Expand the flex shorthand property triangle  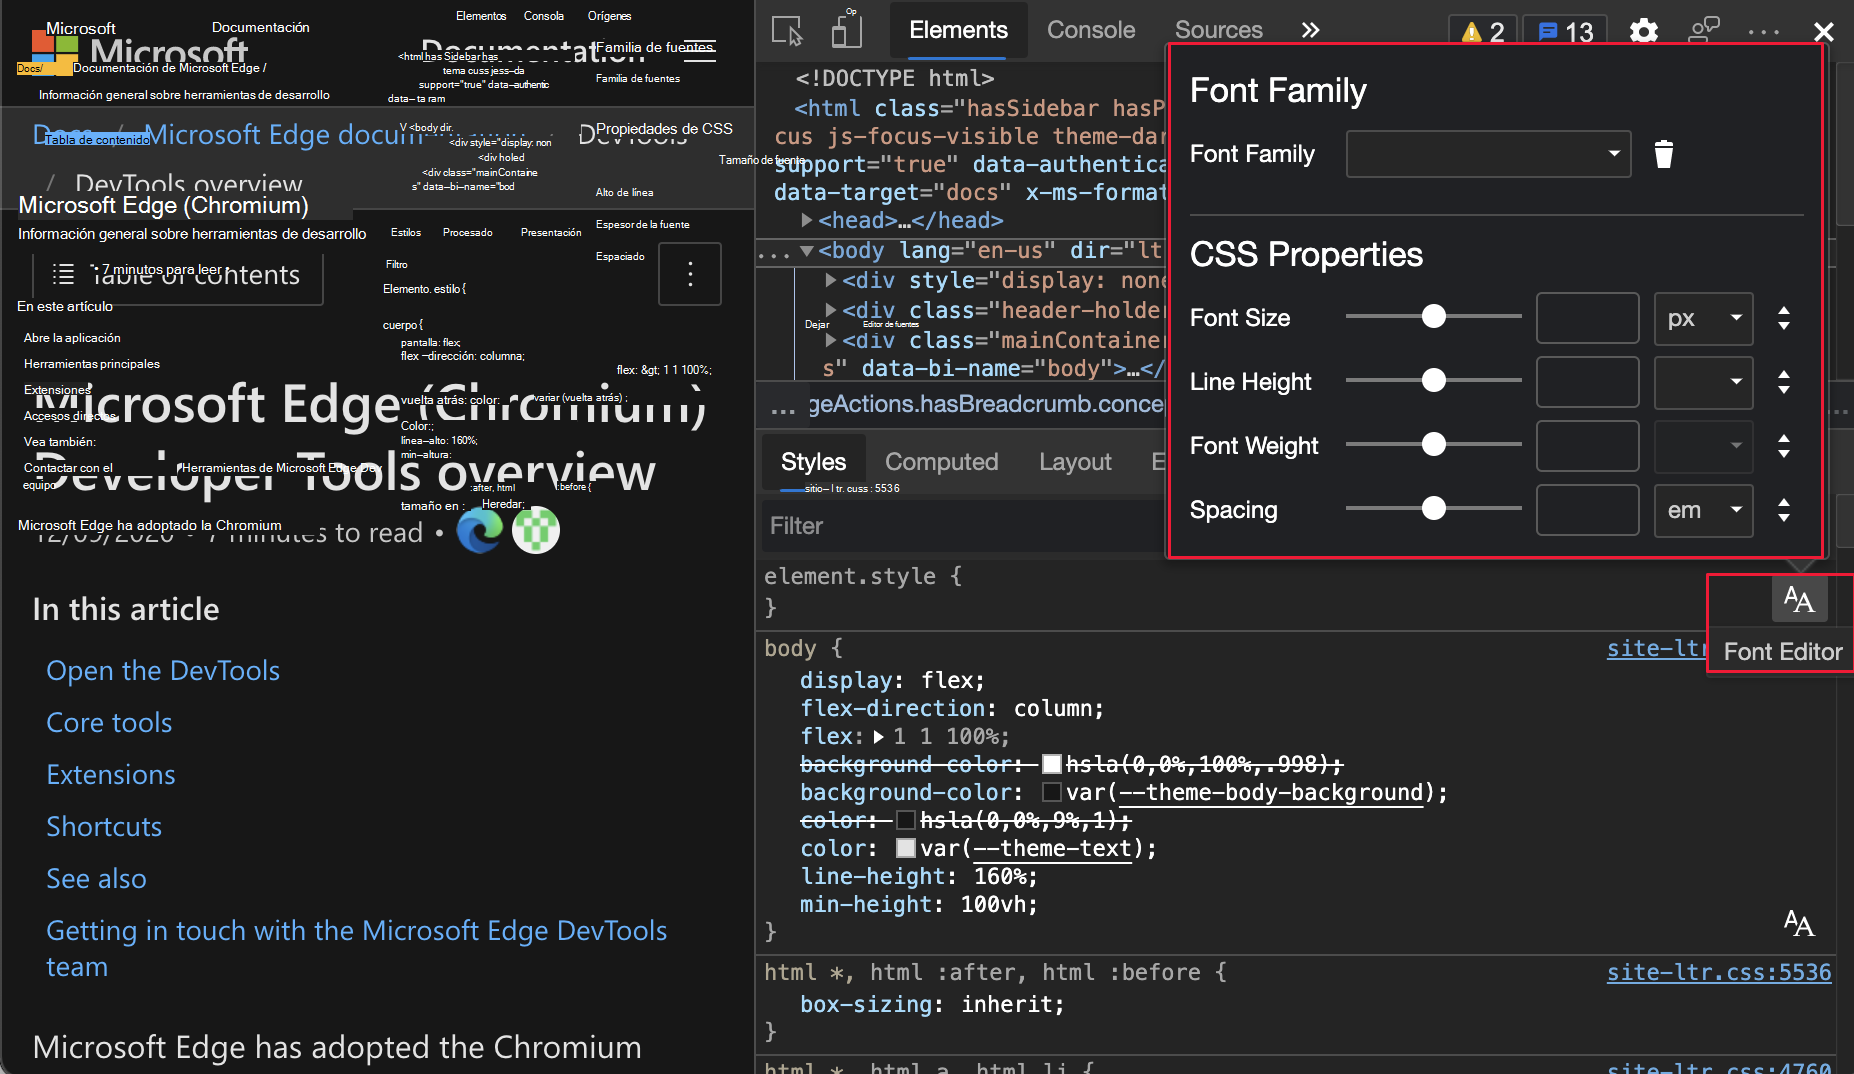point(878,737)
